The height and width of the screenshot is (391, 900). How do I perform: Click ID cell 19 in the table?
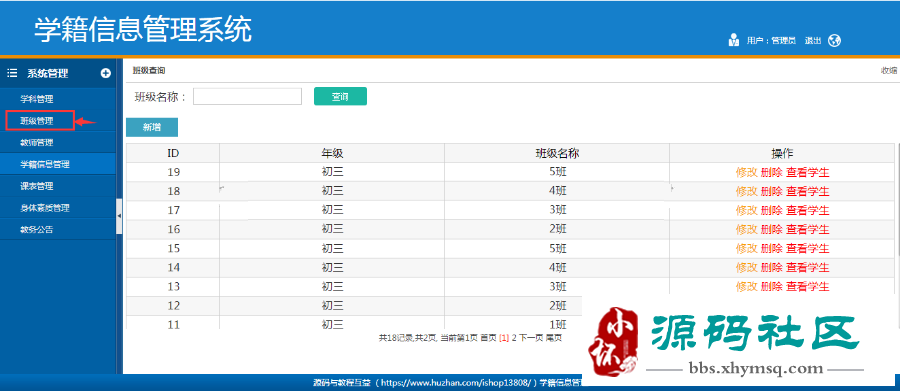pyautogui.click(x=173, y=172)
